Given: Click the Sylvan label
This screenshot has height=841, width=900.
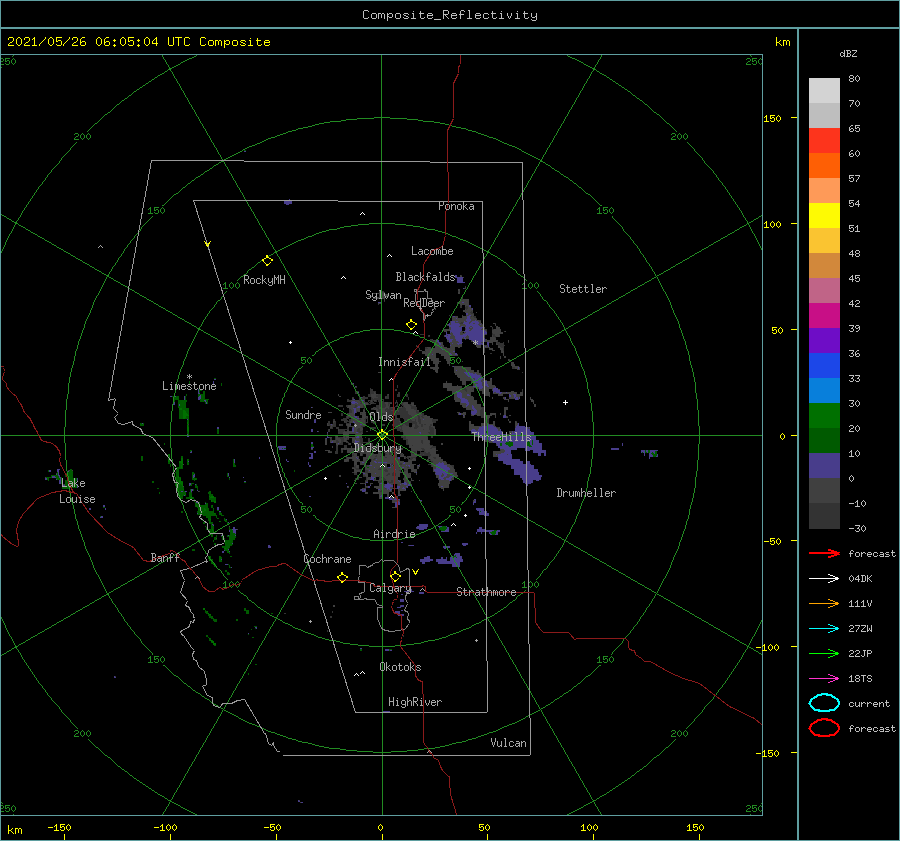Looking at the screenshot, I should [383, 295].
